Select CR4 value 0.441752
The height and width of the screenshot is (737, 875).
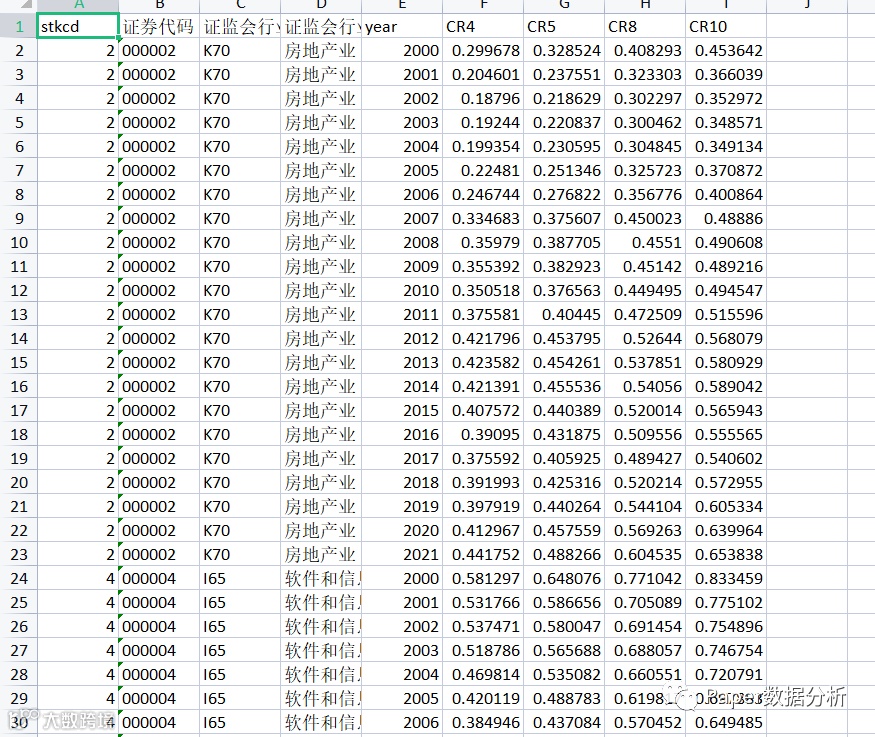pos(483,554)
